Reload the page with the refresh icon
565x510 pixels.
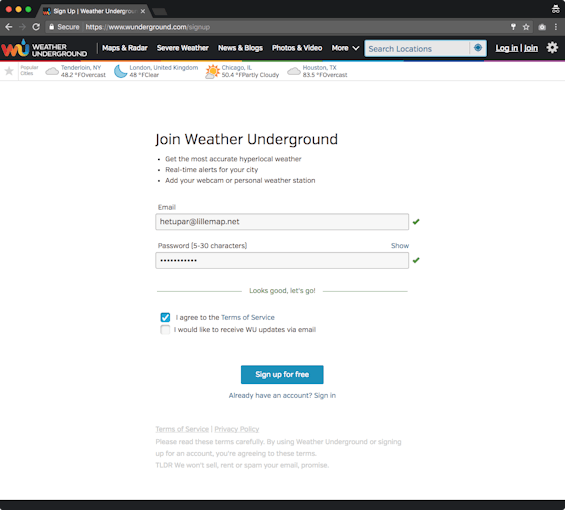click(x=36, y=27)
